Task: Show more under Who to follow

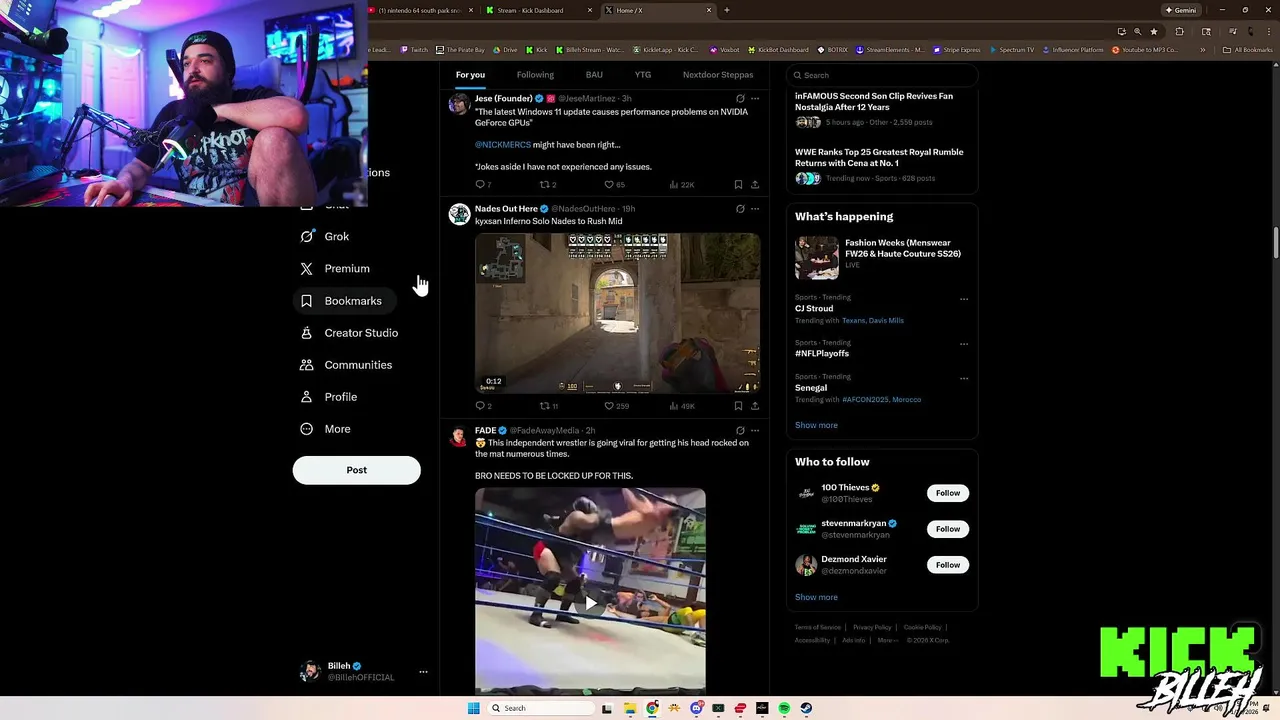Action: (816, 597)
